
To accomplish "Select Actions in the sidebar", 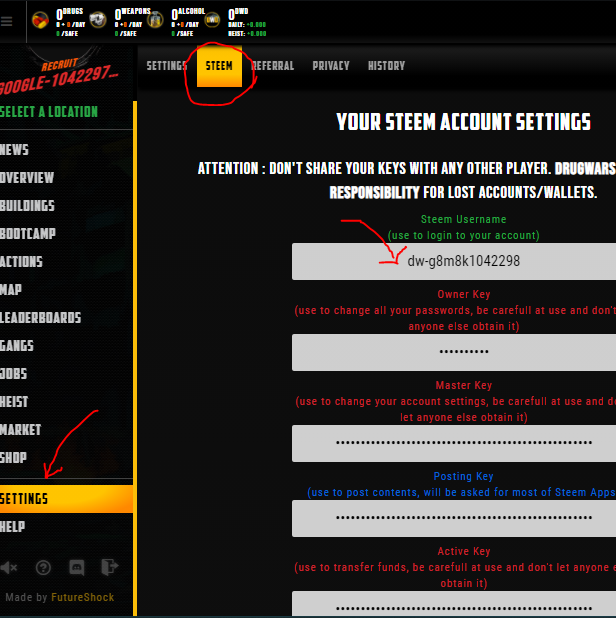I will coord(21,262).
